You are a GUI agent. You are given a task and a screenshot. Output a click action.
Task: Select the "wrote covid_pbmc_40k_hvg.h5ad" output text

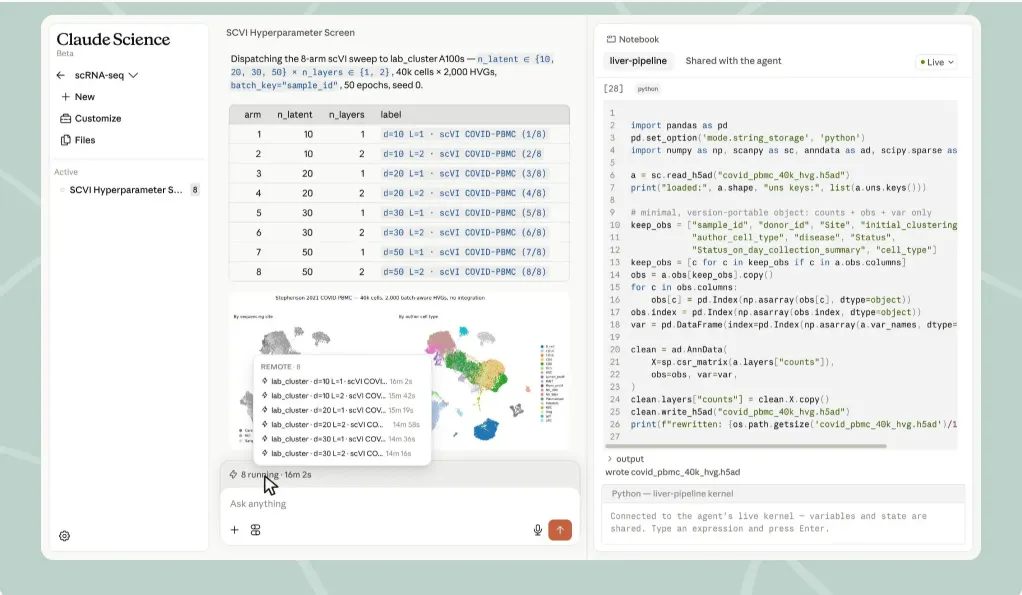[673, 472]
